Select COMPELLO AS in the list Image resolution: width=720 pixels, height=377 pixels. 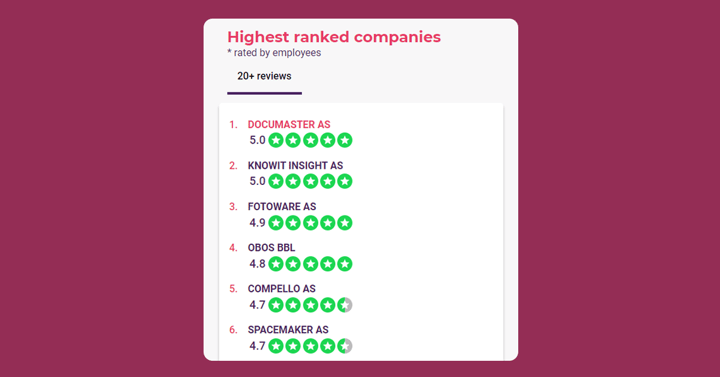point(281,289)
